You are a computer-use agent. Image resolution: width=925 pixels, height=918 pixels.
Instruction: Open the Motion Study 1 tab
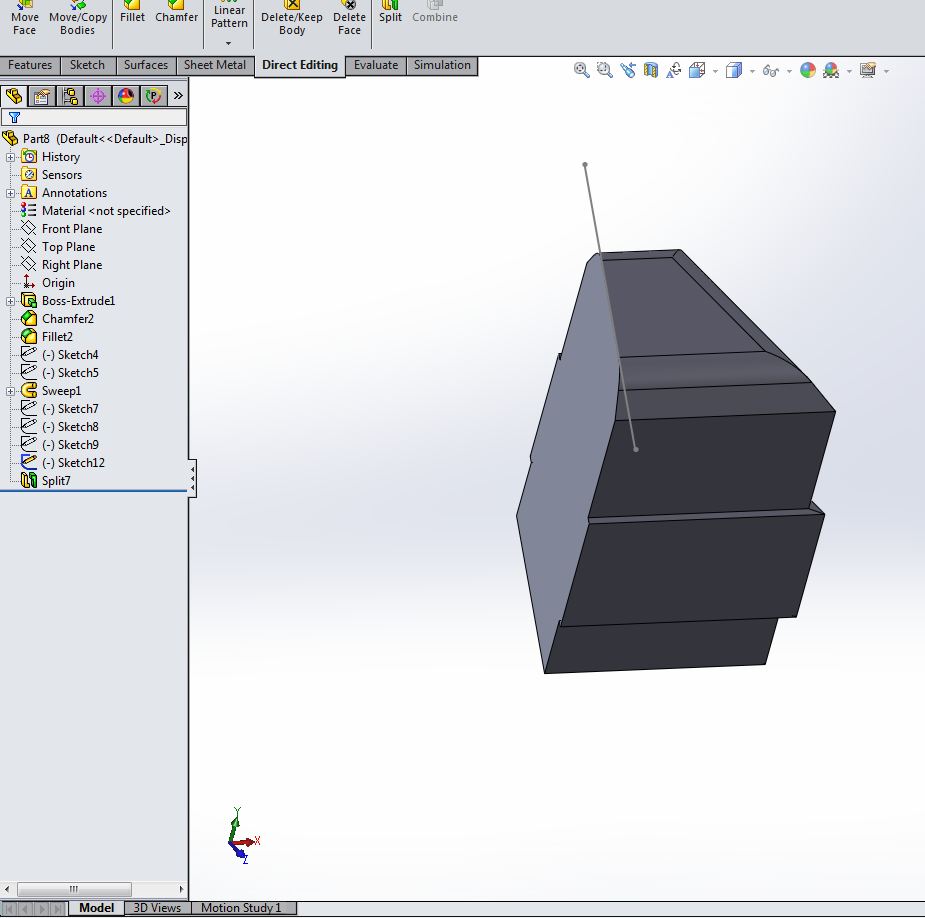pos(241,908)
